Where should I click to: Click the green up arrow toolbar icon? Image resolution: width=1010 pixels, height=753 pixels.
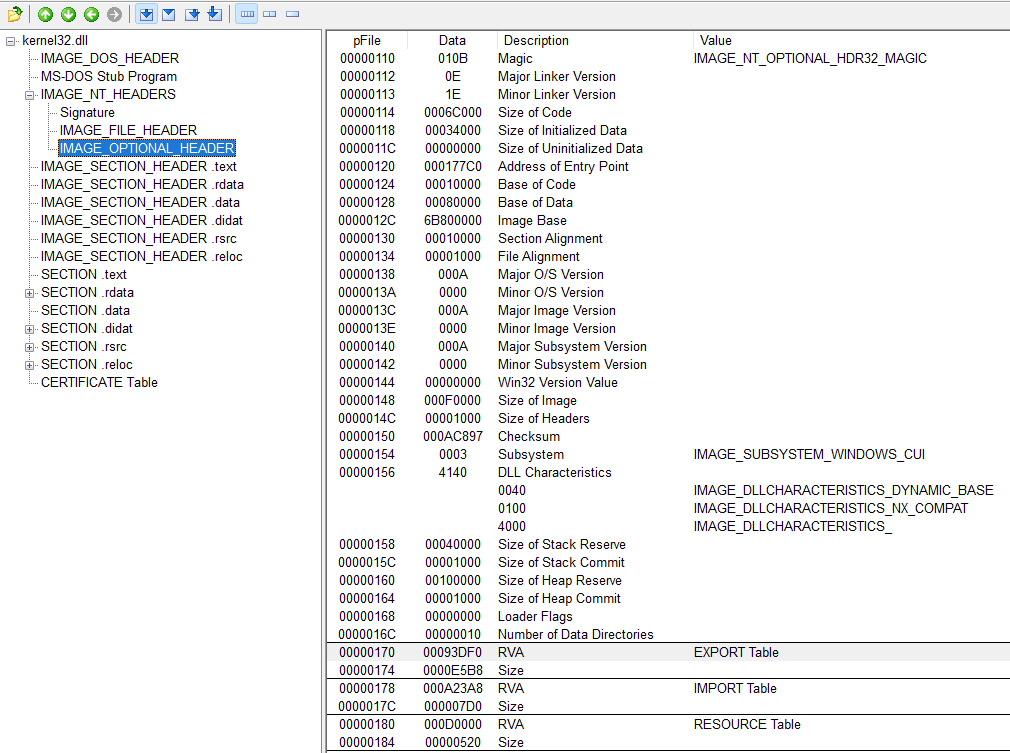[x=45, y=14]
